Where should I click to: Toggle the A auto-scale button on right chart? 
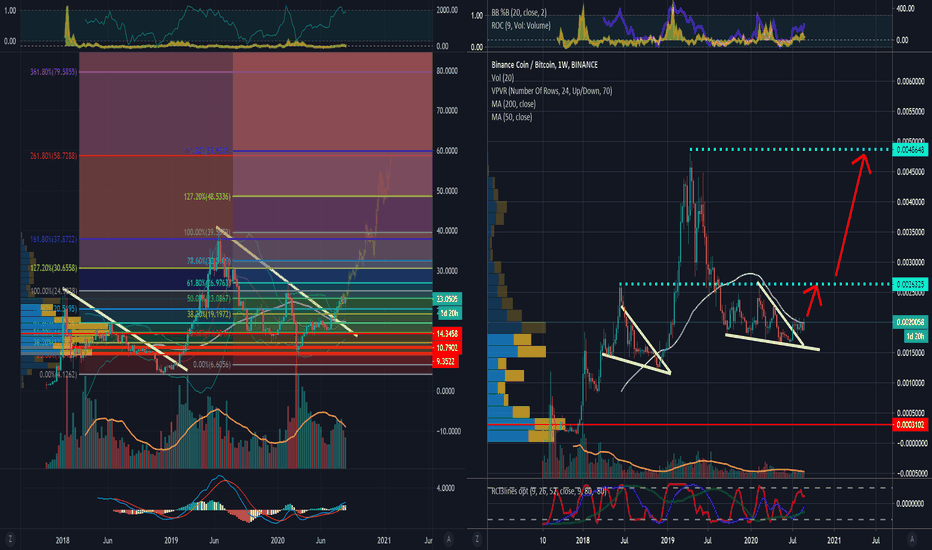(912, 539)
